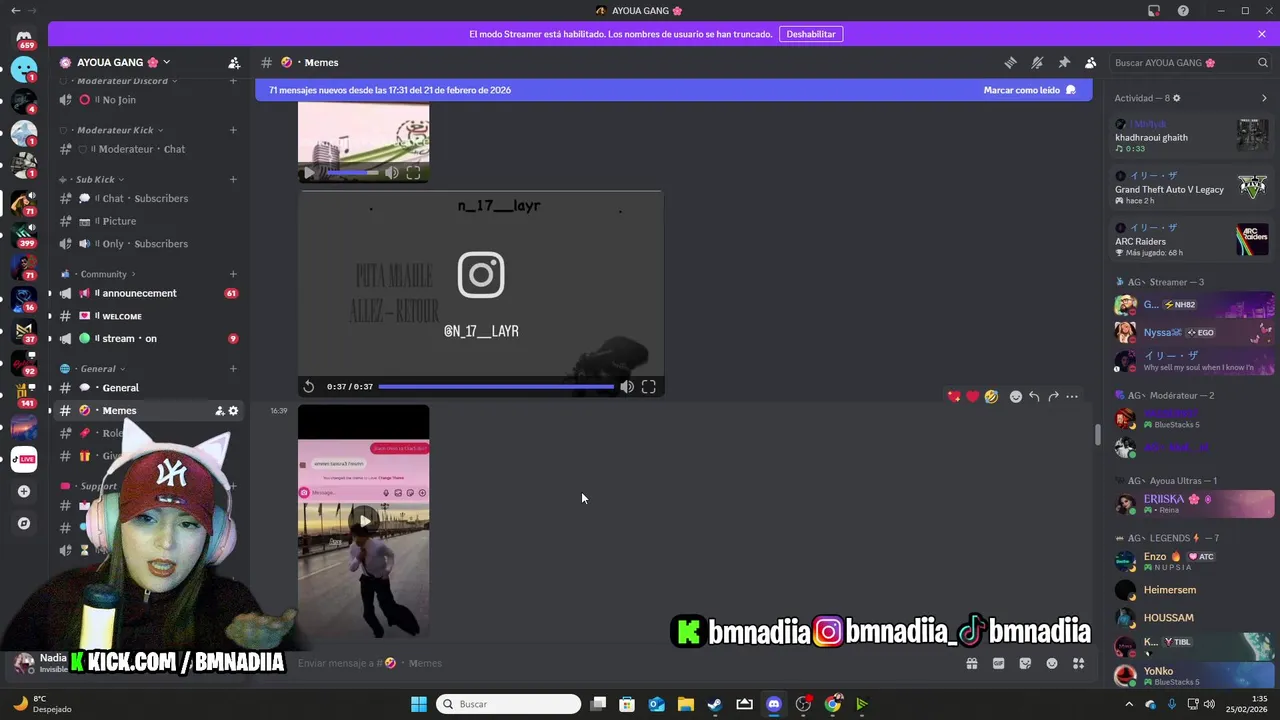The height and width of the screenshot is (720, 1280).
Task: React with rolling laughing emoji
Action: pyautogui.click(x=991, y=396)
